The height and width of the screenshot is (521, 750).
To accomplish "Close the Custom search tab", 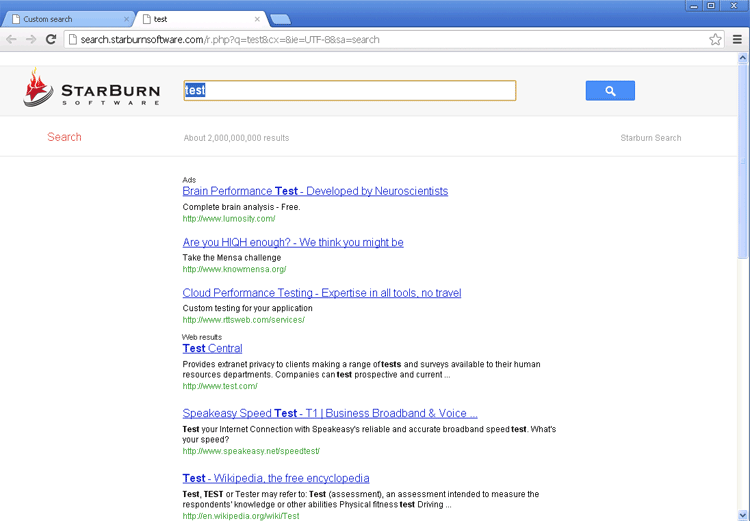I will [x=126, y=19].
